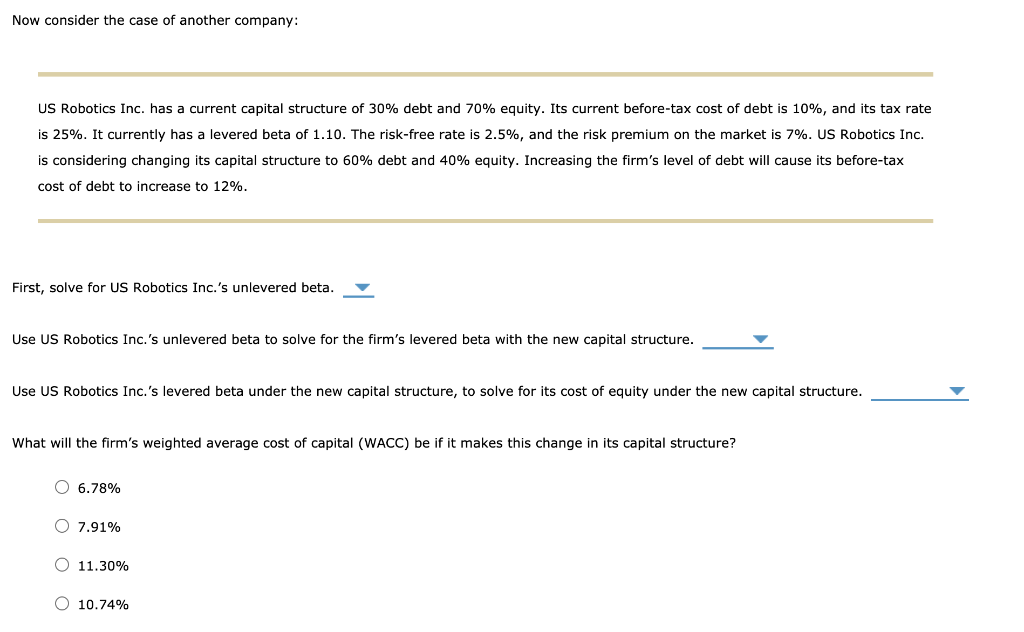Click the radio circle beside 10.74%
The image size is (1024, 632).
click(x=61, y=604)
